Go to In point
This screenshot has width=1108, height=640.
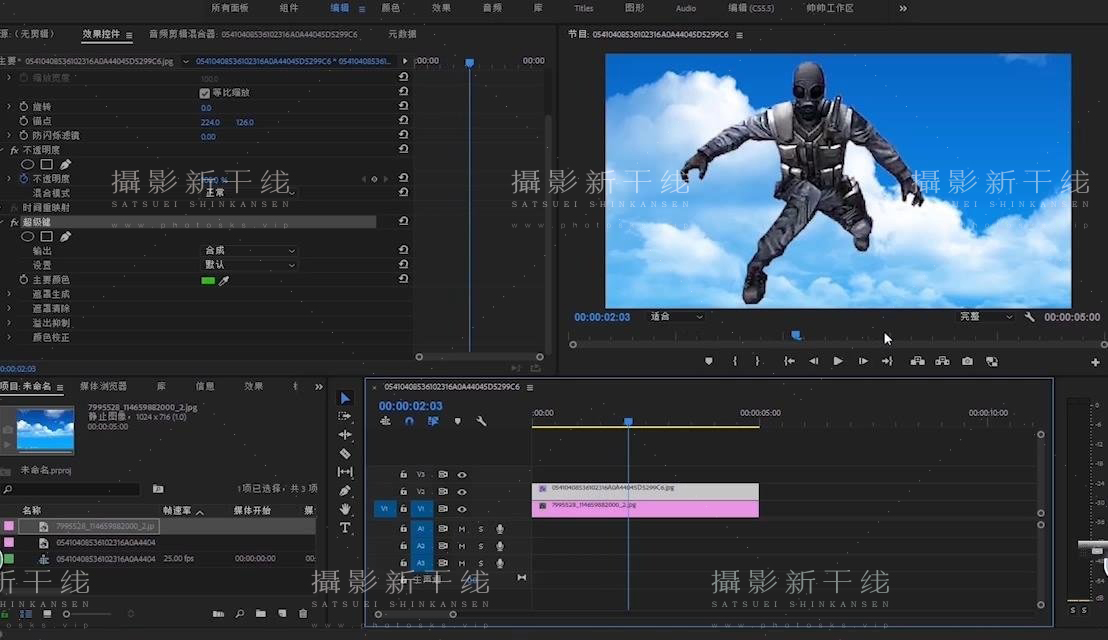click(x=789, y=361)
